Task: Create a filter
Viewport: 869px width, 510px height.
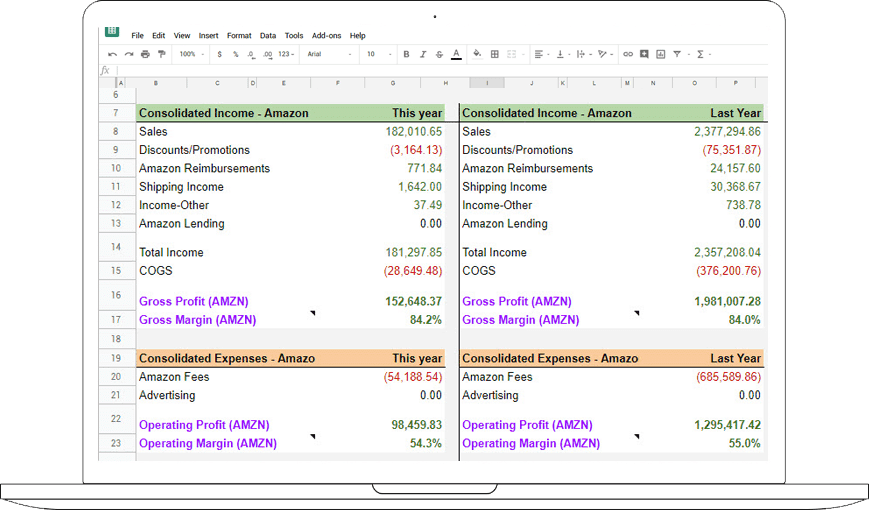Action: tap(677, 54)
